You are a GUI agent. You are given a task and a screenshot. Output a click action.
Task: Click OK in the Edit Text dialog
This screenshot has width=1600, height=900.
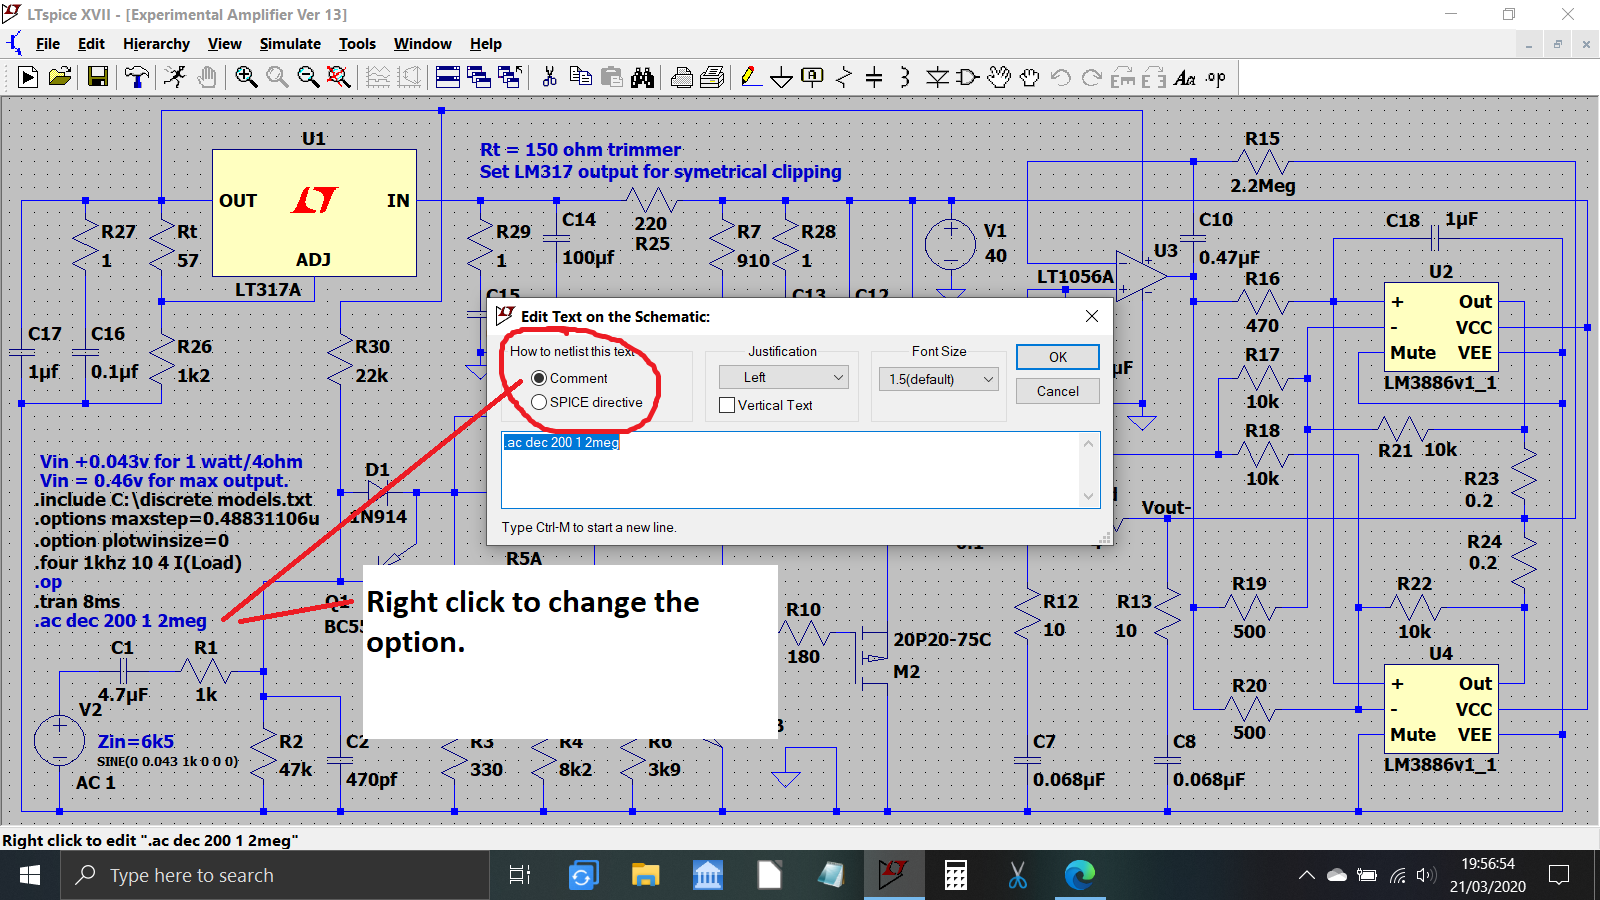pos(1058,357)
